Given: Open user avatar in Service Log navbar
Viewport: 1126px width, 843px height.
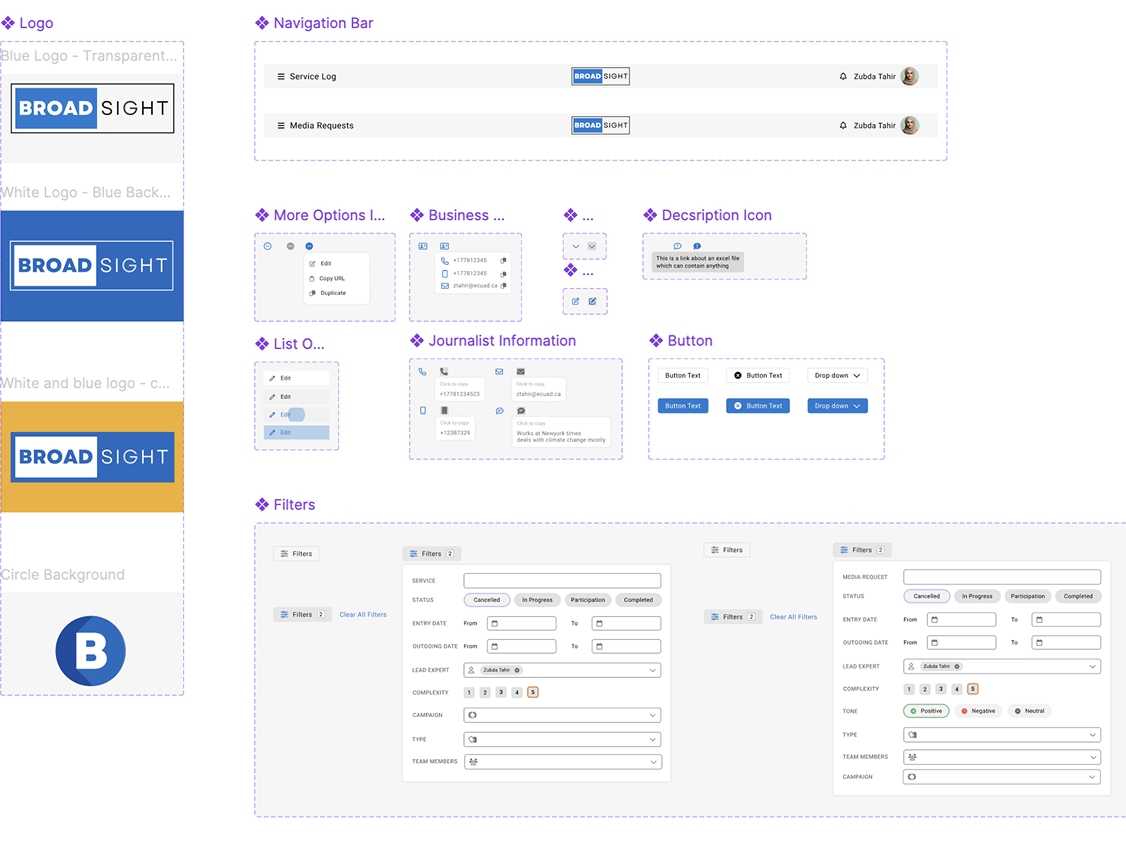Looking at the screenshot, I should [910, 76].
